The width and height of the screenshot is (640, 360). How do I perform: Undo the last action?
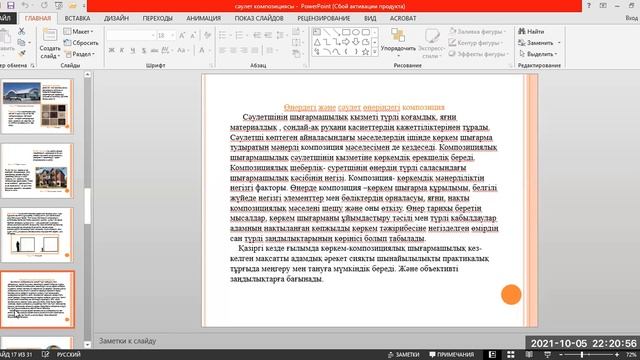[x=25, y=6]
